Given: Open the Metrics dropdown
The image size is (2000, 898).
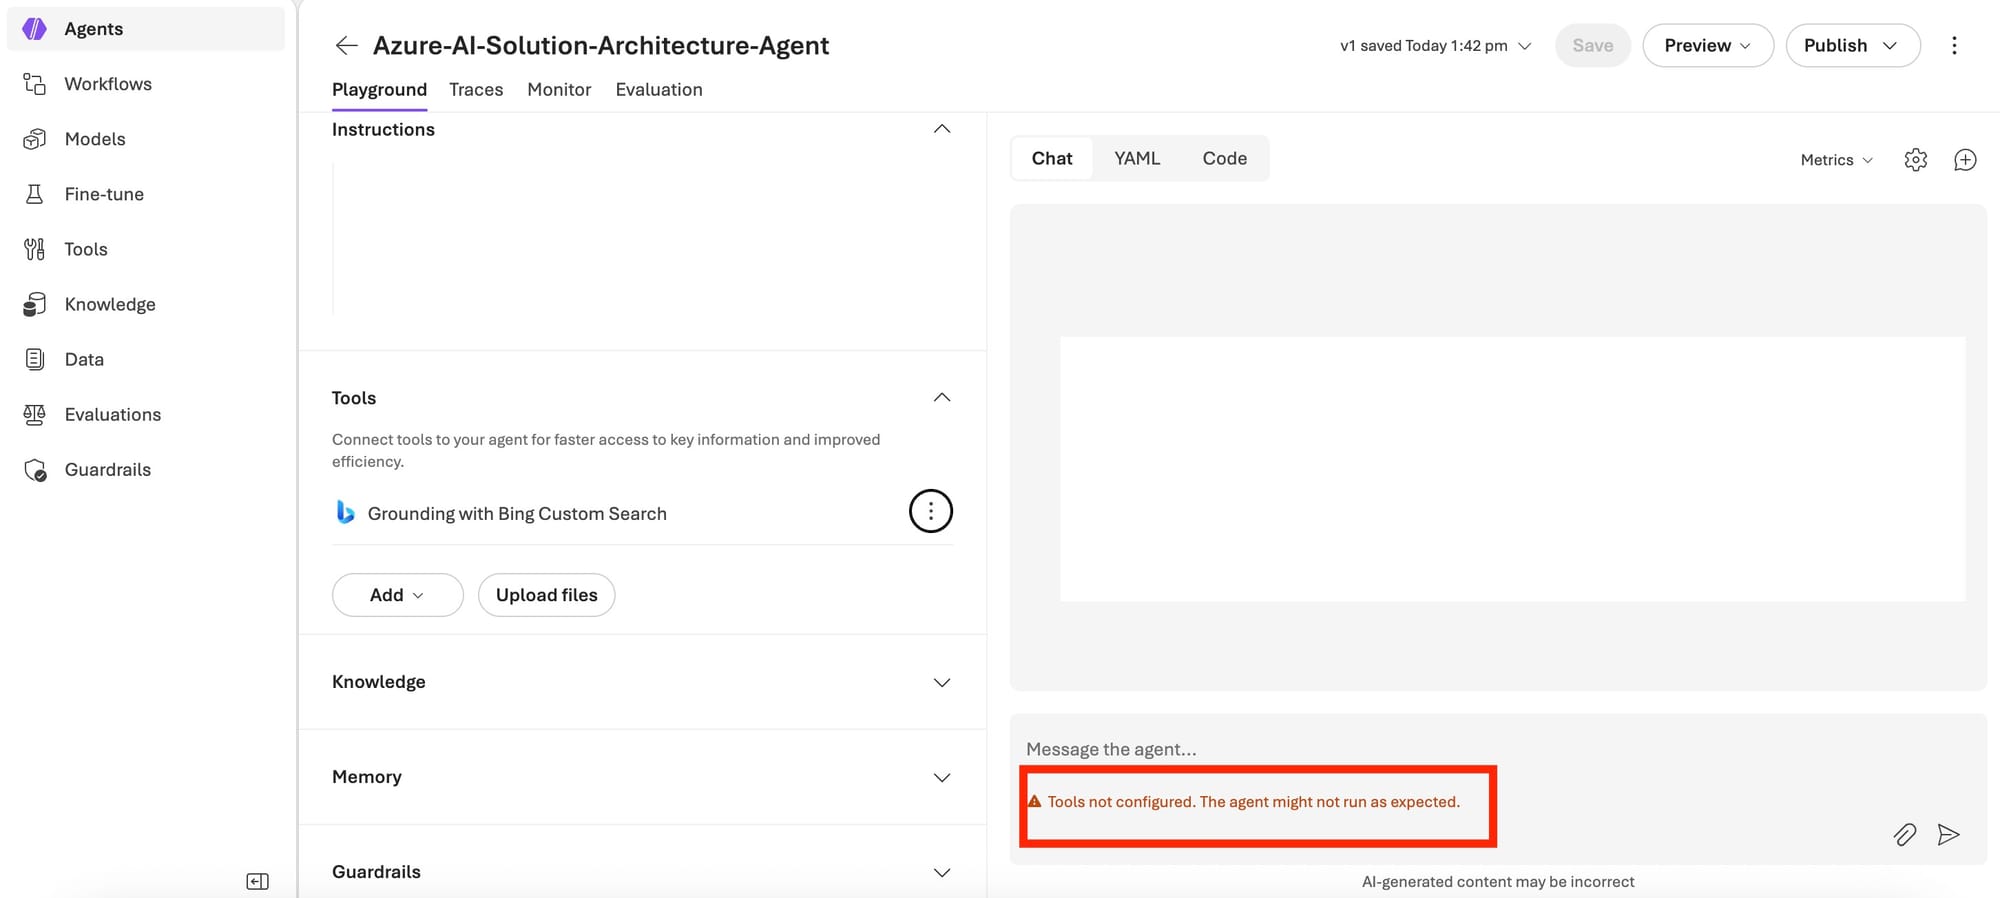Looking at the screenshot, I should pyautogui.click(x=1836, y=160).
